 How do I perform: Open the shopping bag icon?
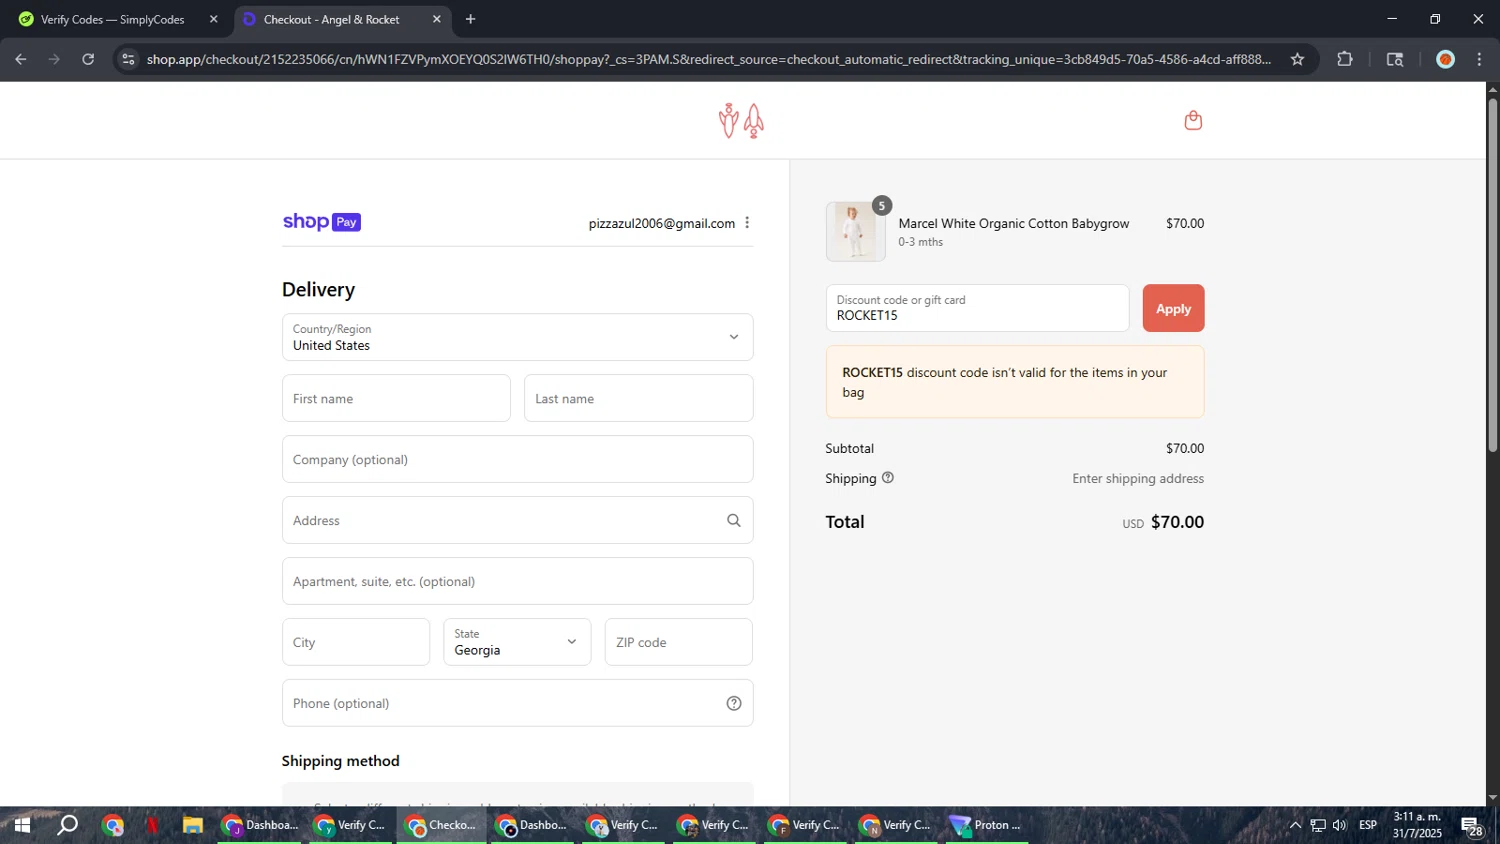click(1192, 120)
